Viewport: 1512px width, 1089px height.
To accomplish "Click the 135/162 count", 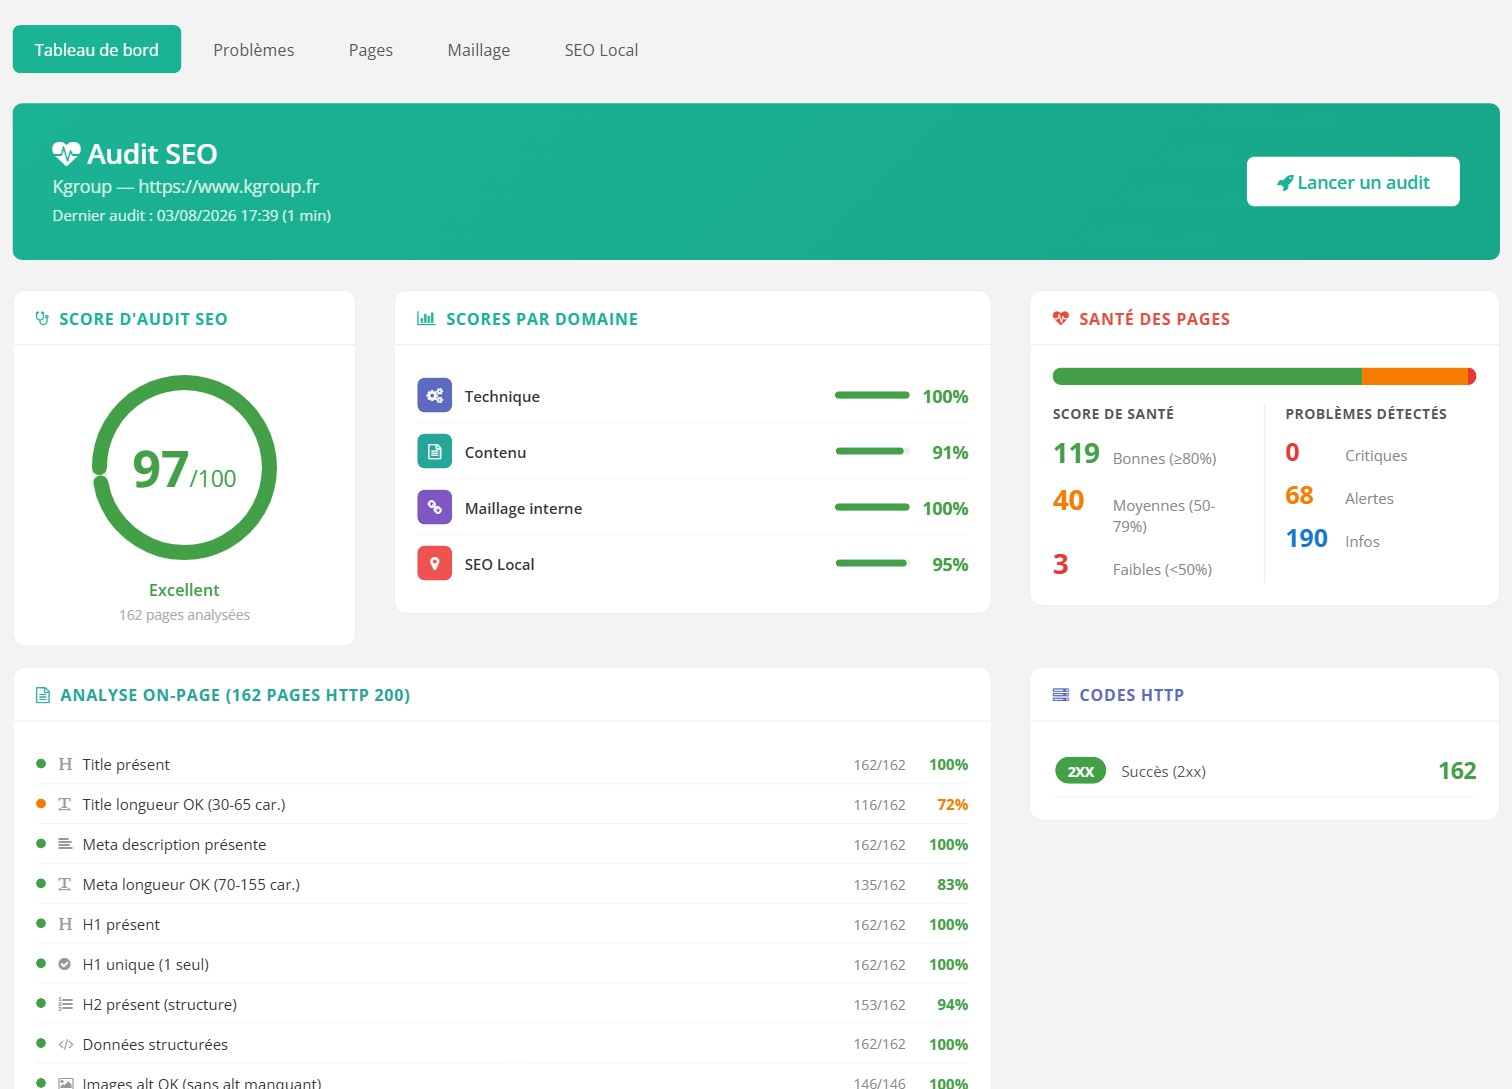I will coord(879,885).
